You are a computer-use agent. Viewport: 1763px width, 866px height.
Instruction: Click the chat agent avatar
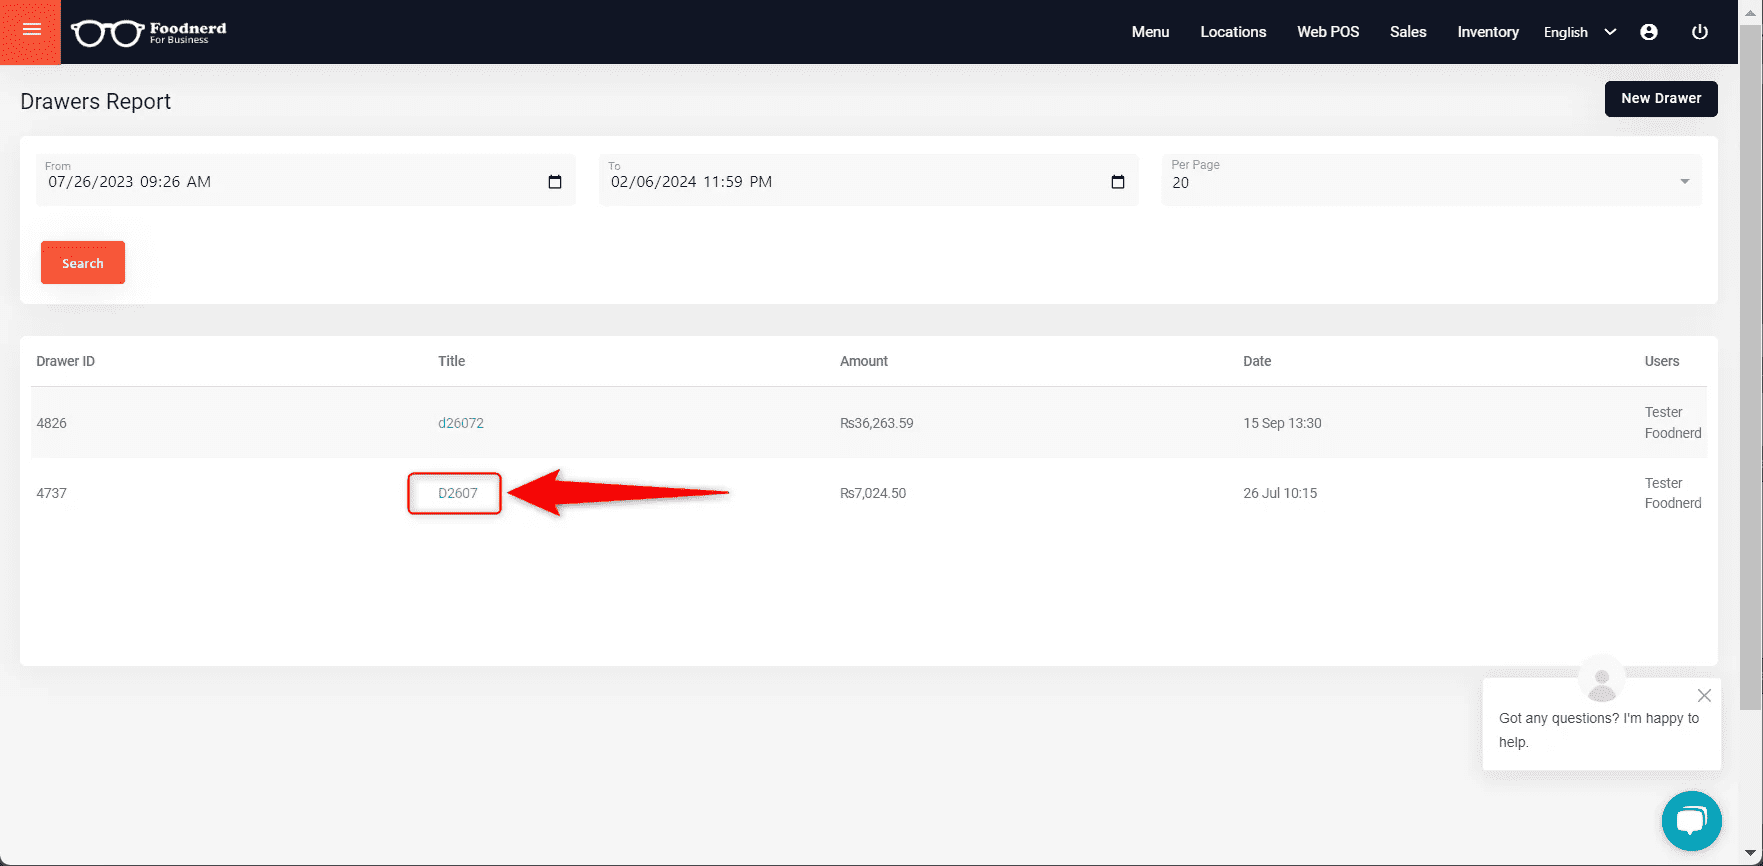pyautogui.click(x=1601, y=681)
